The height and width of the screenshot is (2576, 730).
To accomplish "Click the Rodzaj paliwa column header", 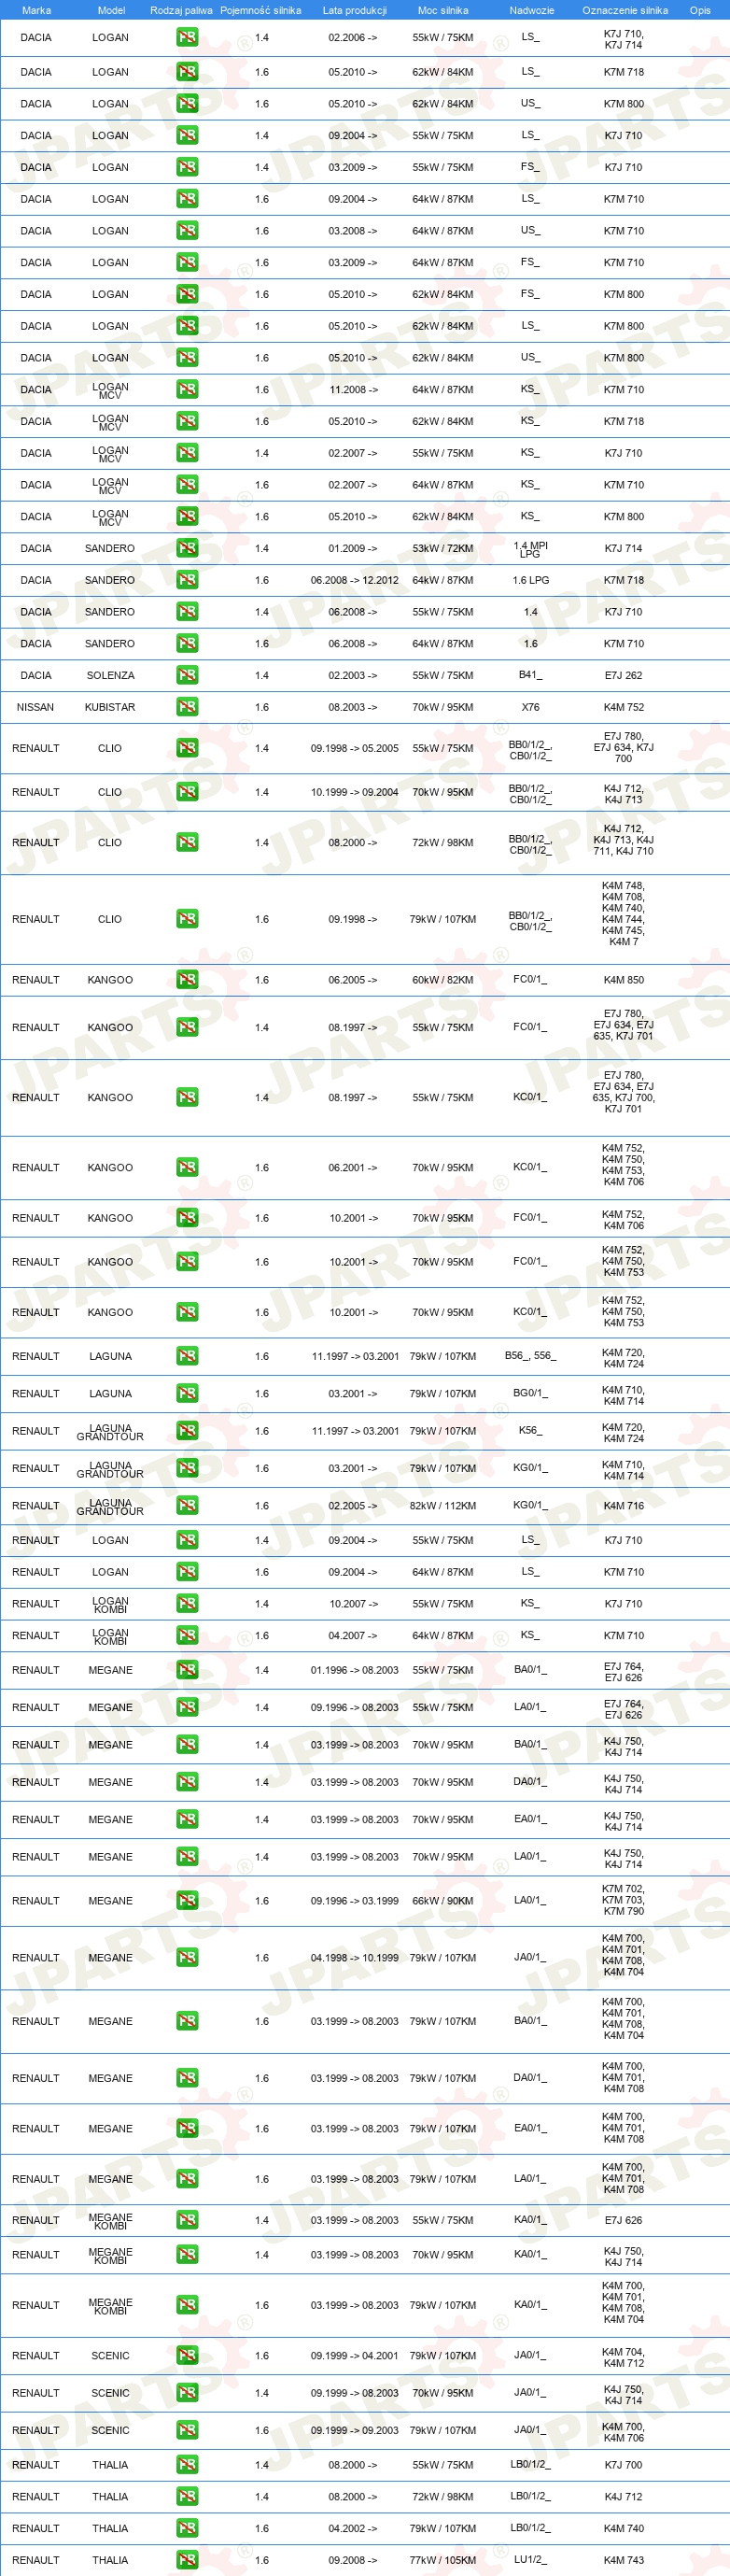I will point(181,10).
